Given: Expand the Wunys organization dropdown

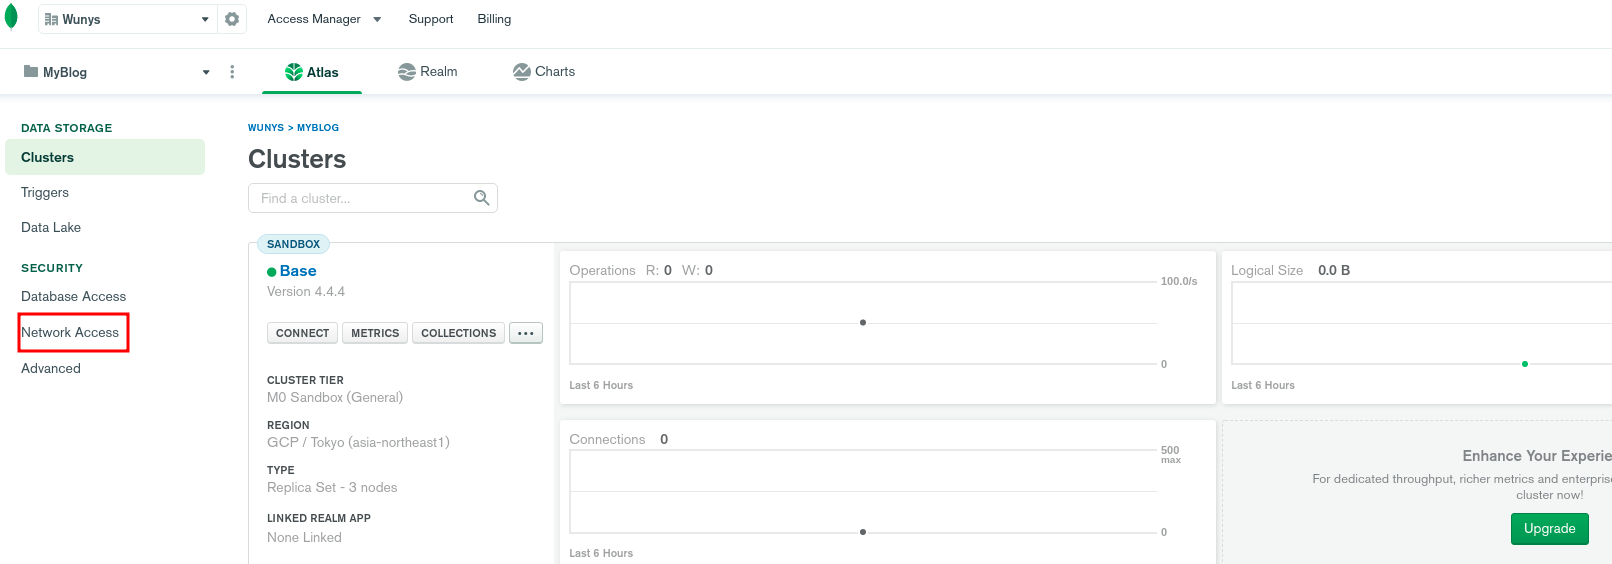Looking at the screenshot, I should (205, 19).
